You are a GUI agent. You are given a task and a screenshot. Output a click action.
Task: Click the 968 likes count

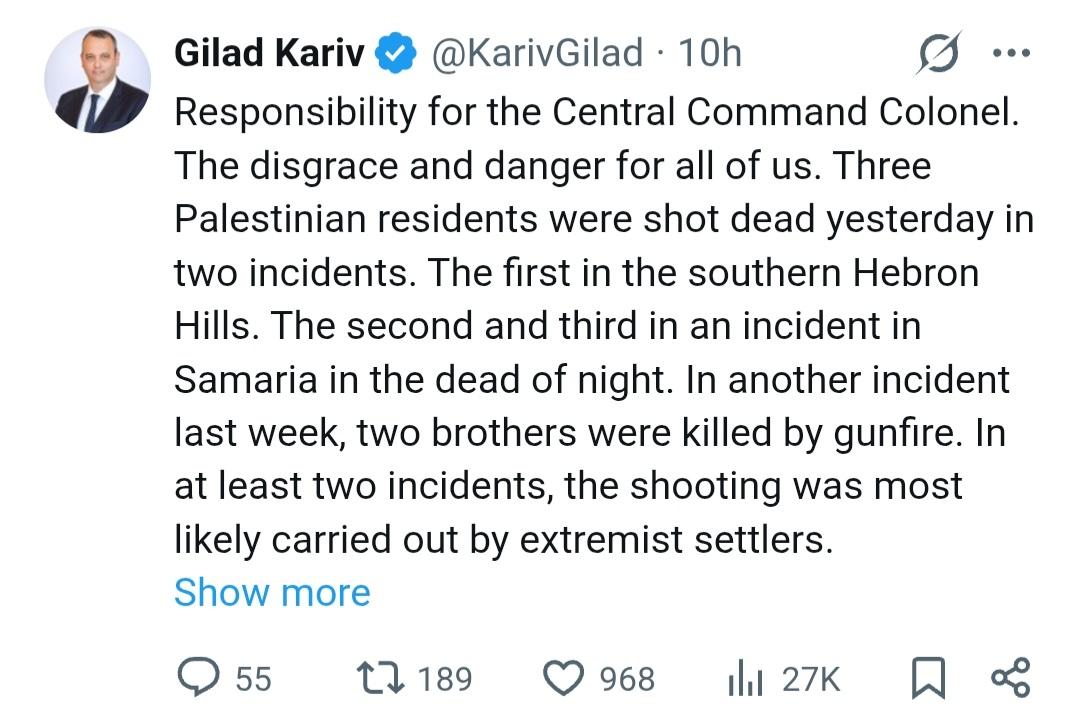click(627, 680)
